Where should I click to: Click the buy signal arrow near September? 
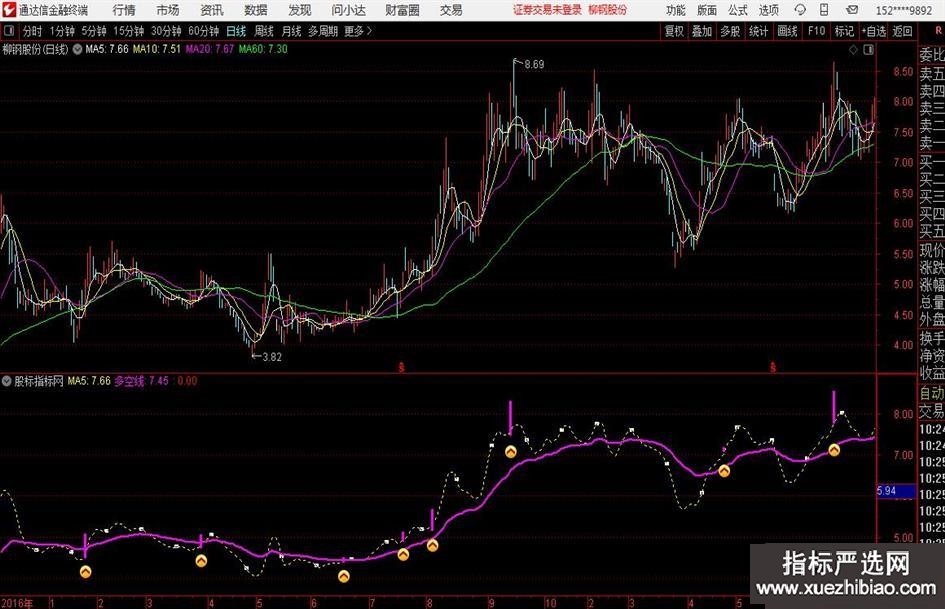click(x=510, y=452)
